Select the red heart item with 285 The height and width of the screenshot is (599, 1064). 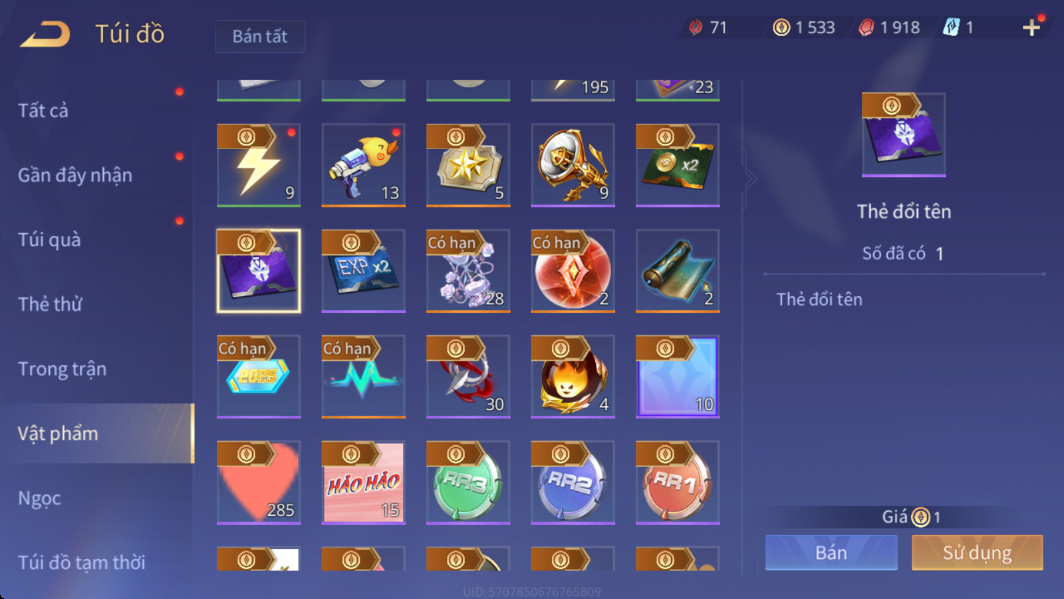point(259,482)
